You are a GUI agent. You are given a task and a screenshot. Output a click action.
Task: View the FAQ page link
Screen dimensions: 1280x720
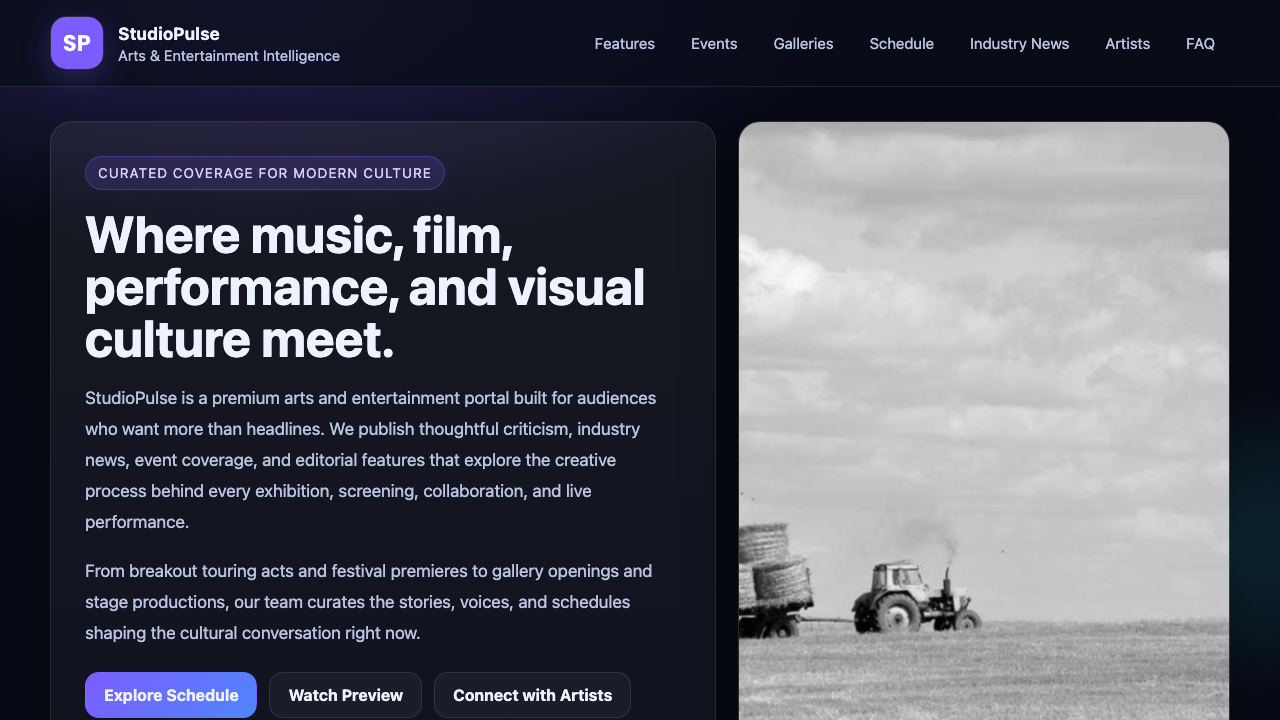tap(1200, 44)
